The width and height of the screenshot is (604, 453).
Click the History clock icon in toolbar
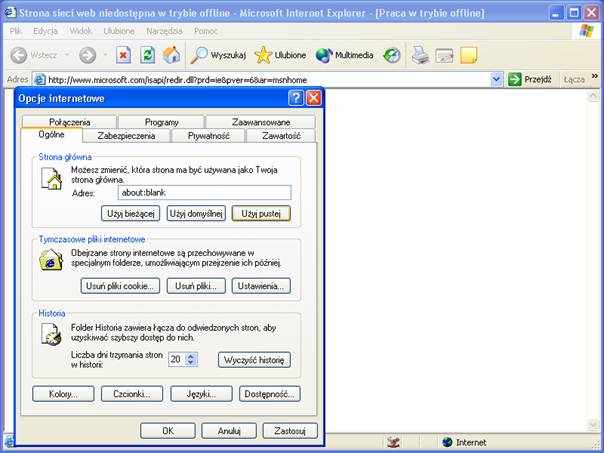(x=392, y=55)
